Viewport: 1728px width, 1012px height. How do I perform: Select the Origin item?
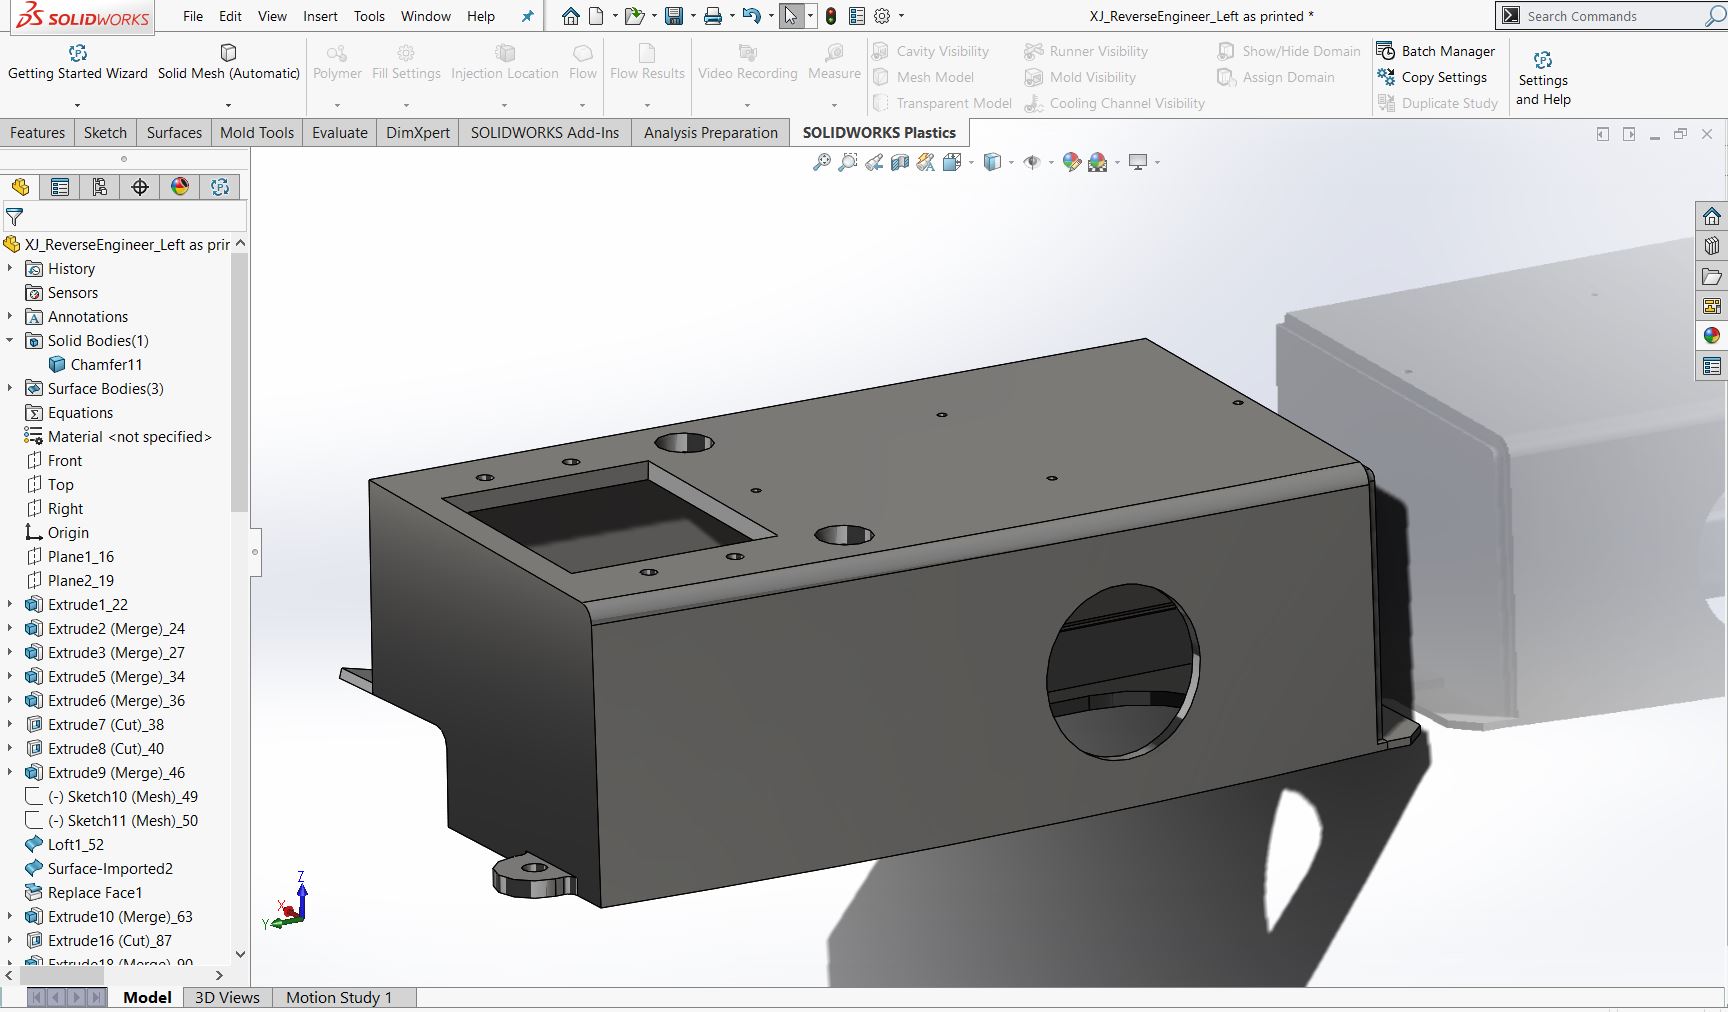coord(57,532)
